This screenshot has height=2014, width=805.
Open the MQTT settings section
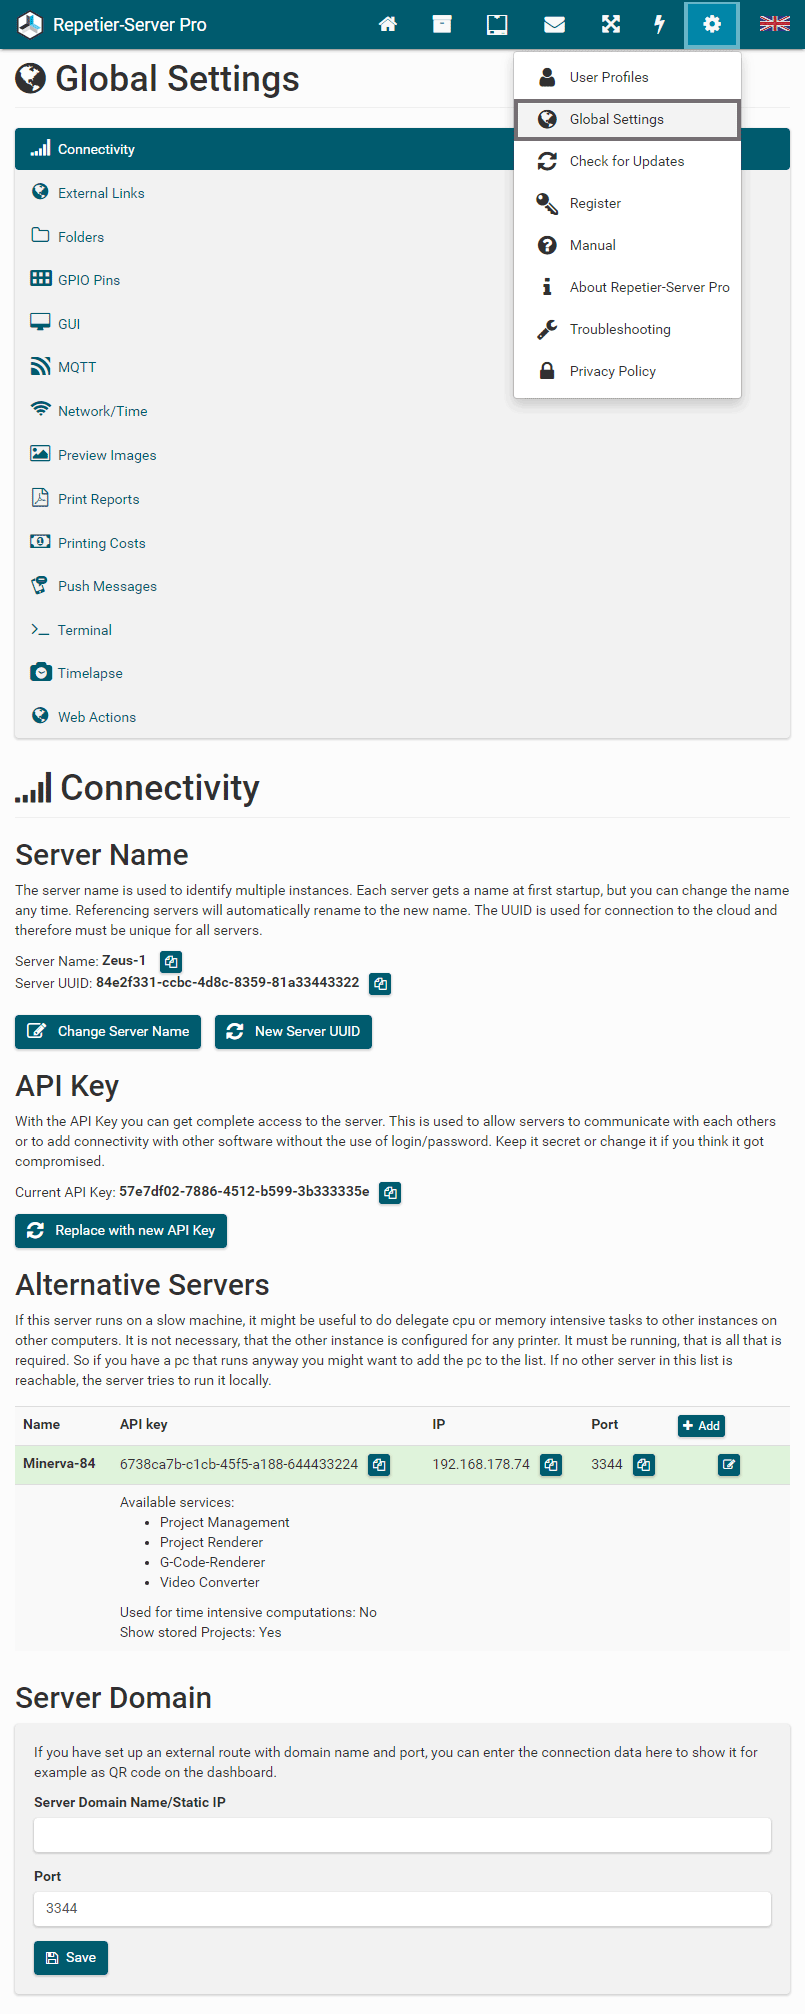pyautogui.click(x=77, y=367)
